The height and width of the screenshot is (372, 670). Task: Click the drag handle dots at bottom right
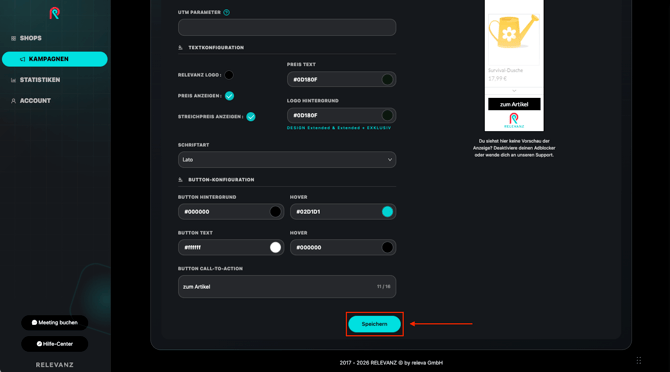639,360
